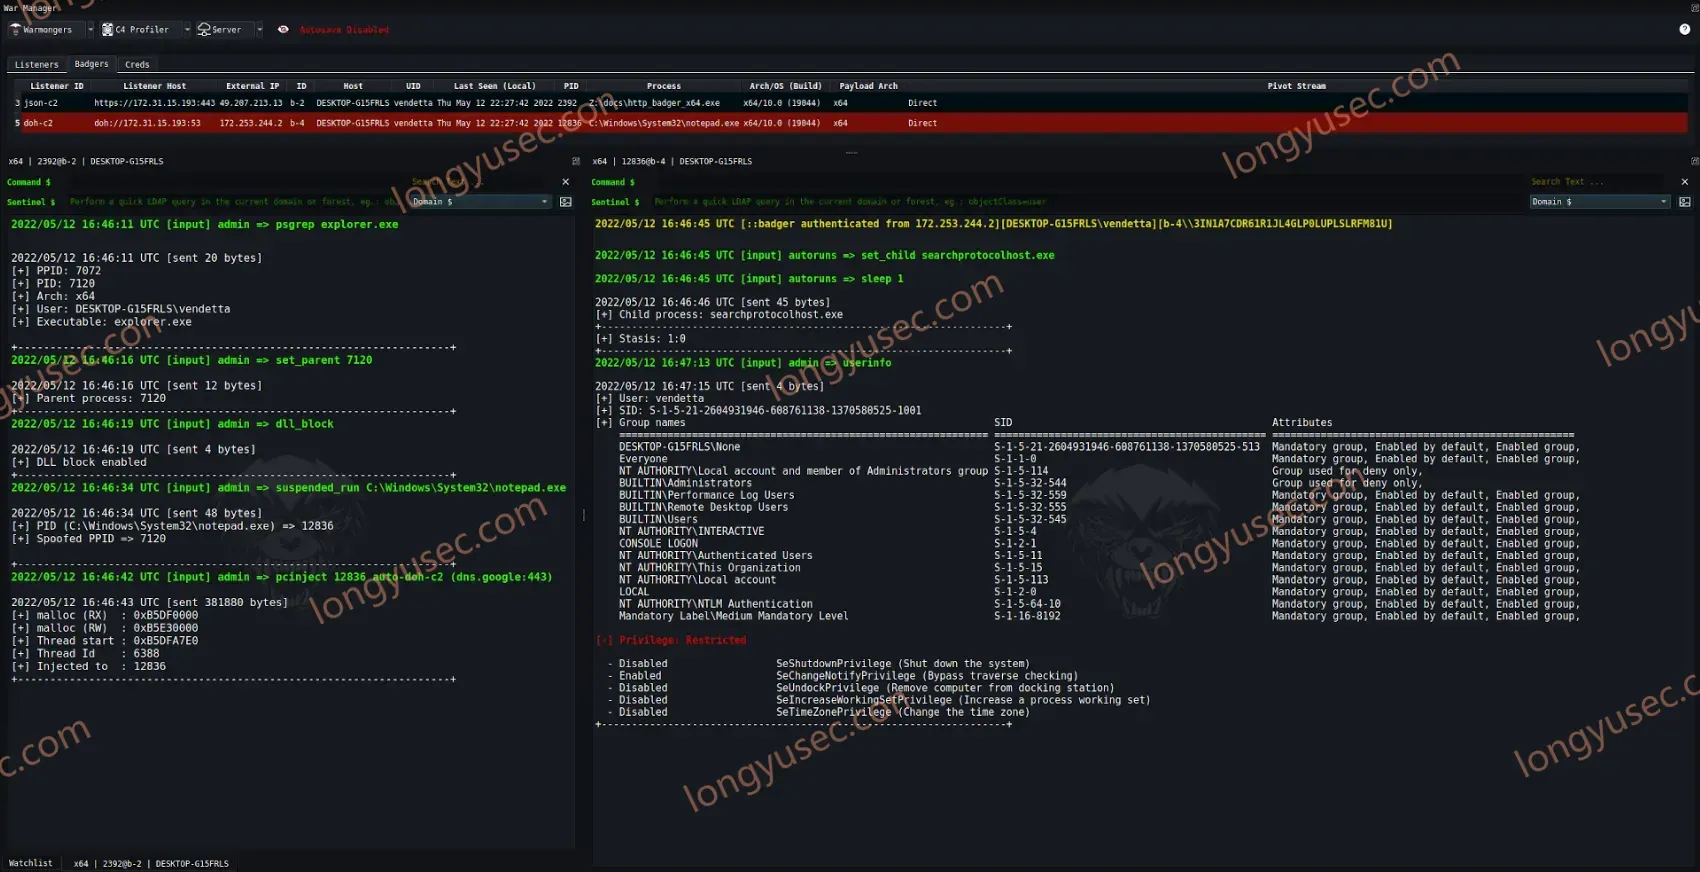Expand the arrow next to Server
Image resolution: width=1700 pixels, height=872 pixels.
click(259, 30)
